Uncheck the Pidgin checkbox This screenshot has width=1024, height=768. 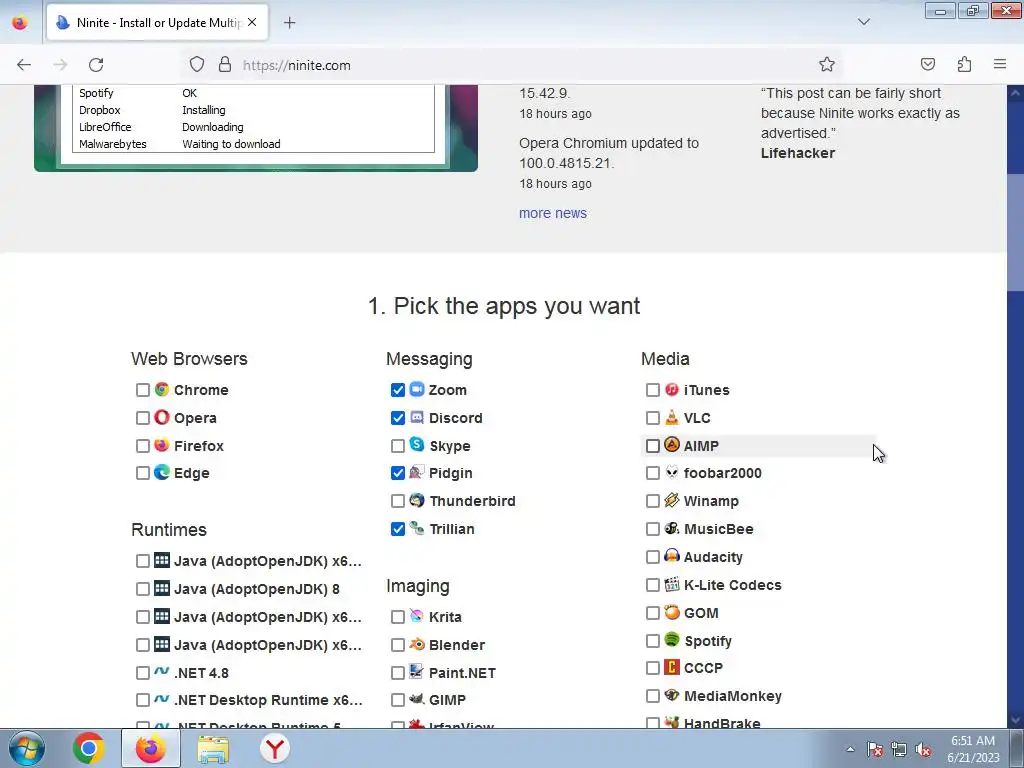(398, 473)
